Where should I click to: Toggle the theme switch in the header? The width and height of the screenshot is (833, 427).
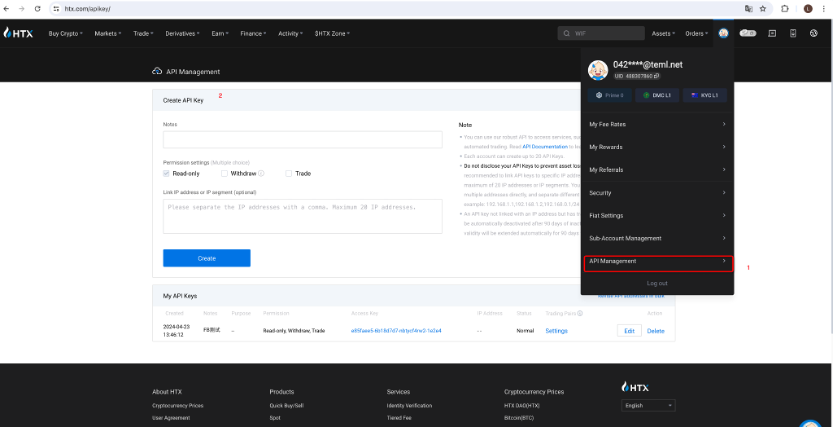click(x=747, y=33)
